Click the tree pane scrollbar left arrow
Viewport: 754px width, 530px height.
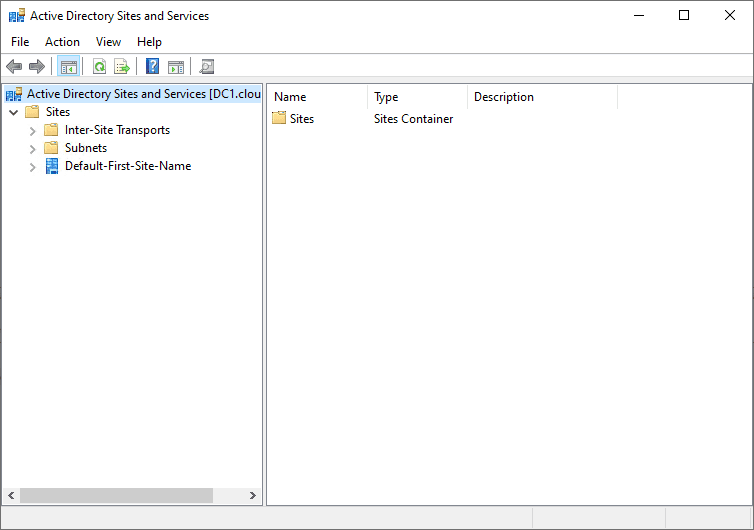11,495
